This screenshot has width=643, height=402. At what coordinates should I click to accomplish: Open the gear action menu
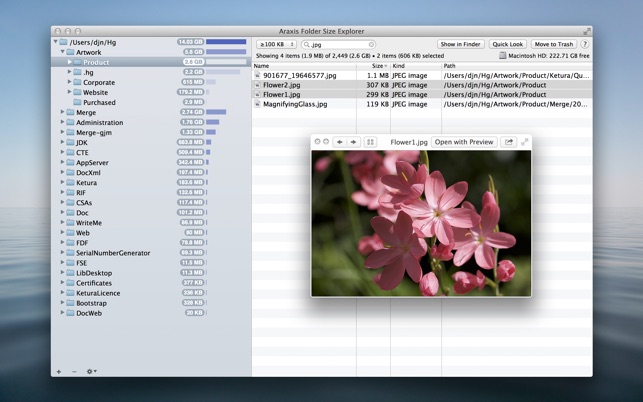pyautogui.click(x=91, y=371)
